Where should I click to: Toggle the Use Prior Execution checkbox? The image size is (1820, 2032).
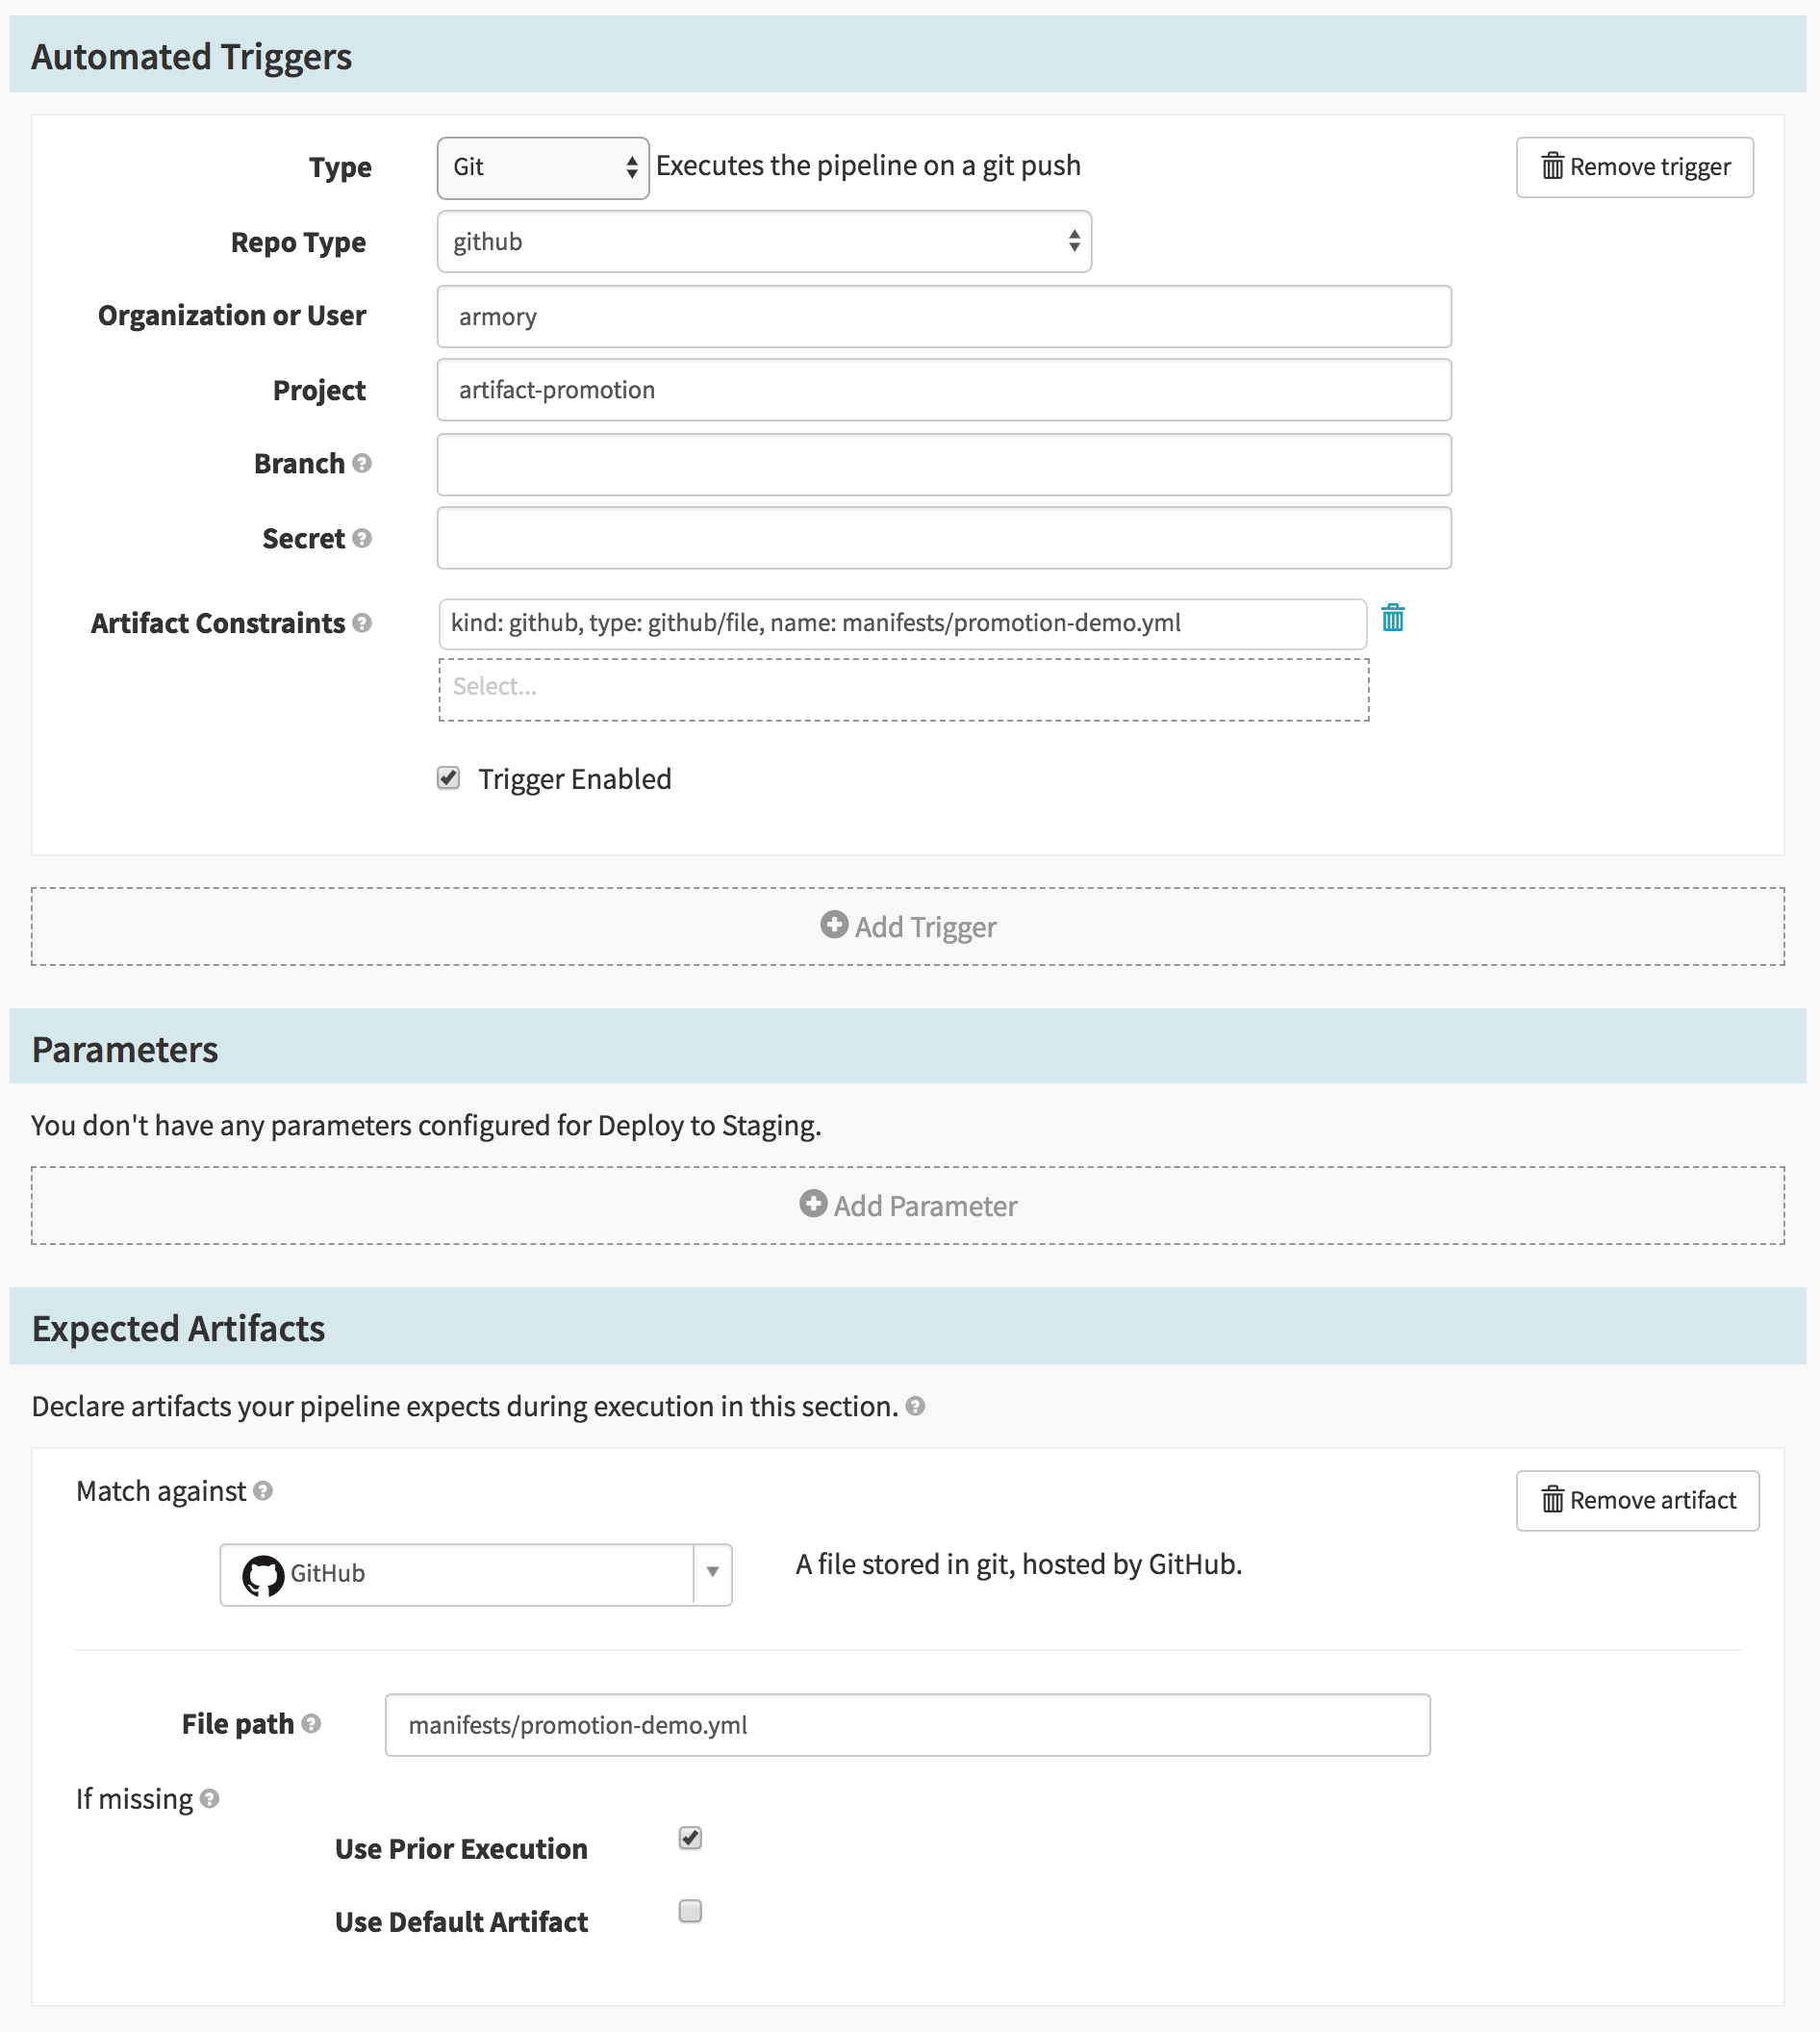690,1838
